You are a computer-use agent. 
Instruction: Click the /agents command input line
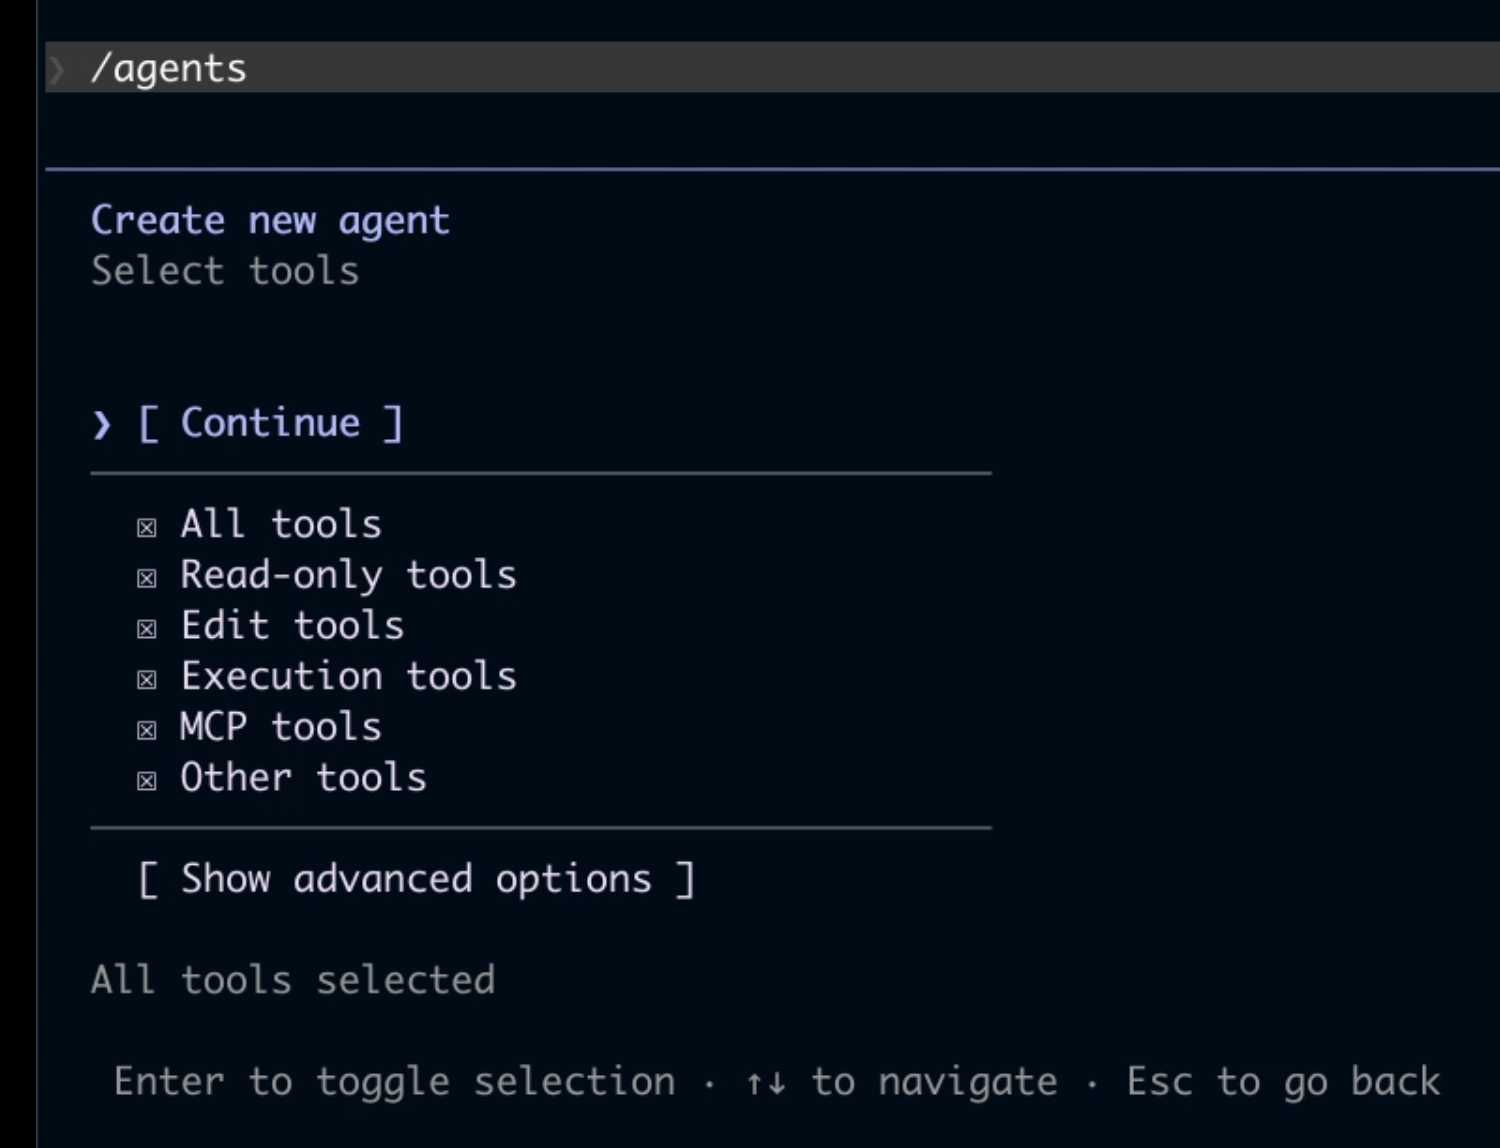(772, 68)
